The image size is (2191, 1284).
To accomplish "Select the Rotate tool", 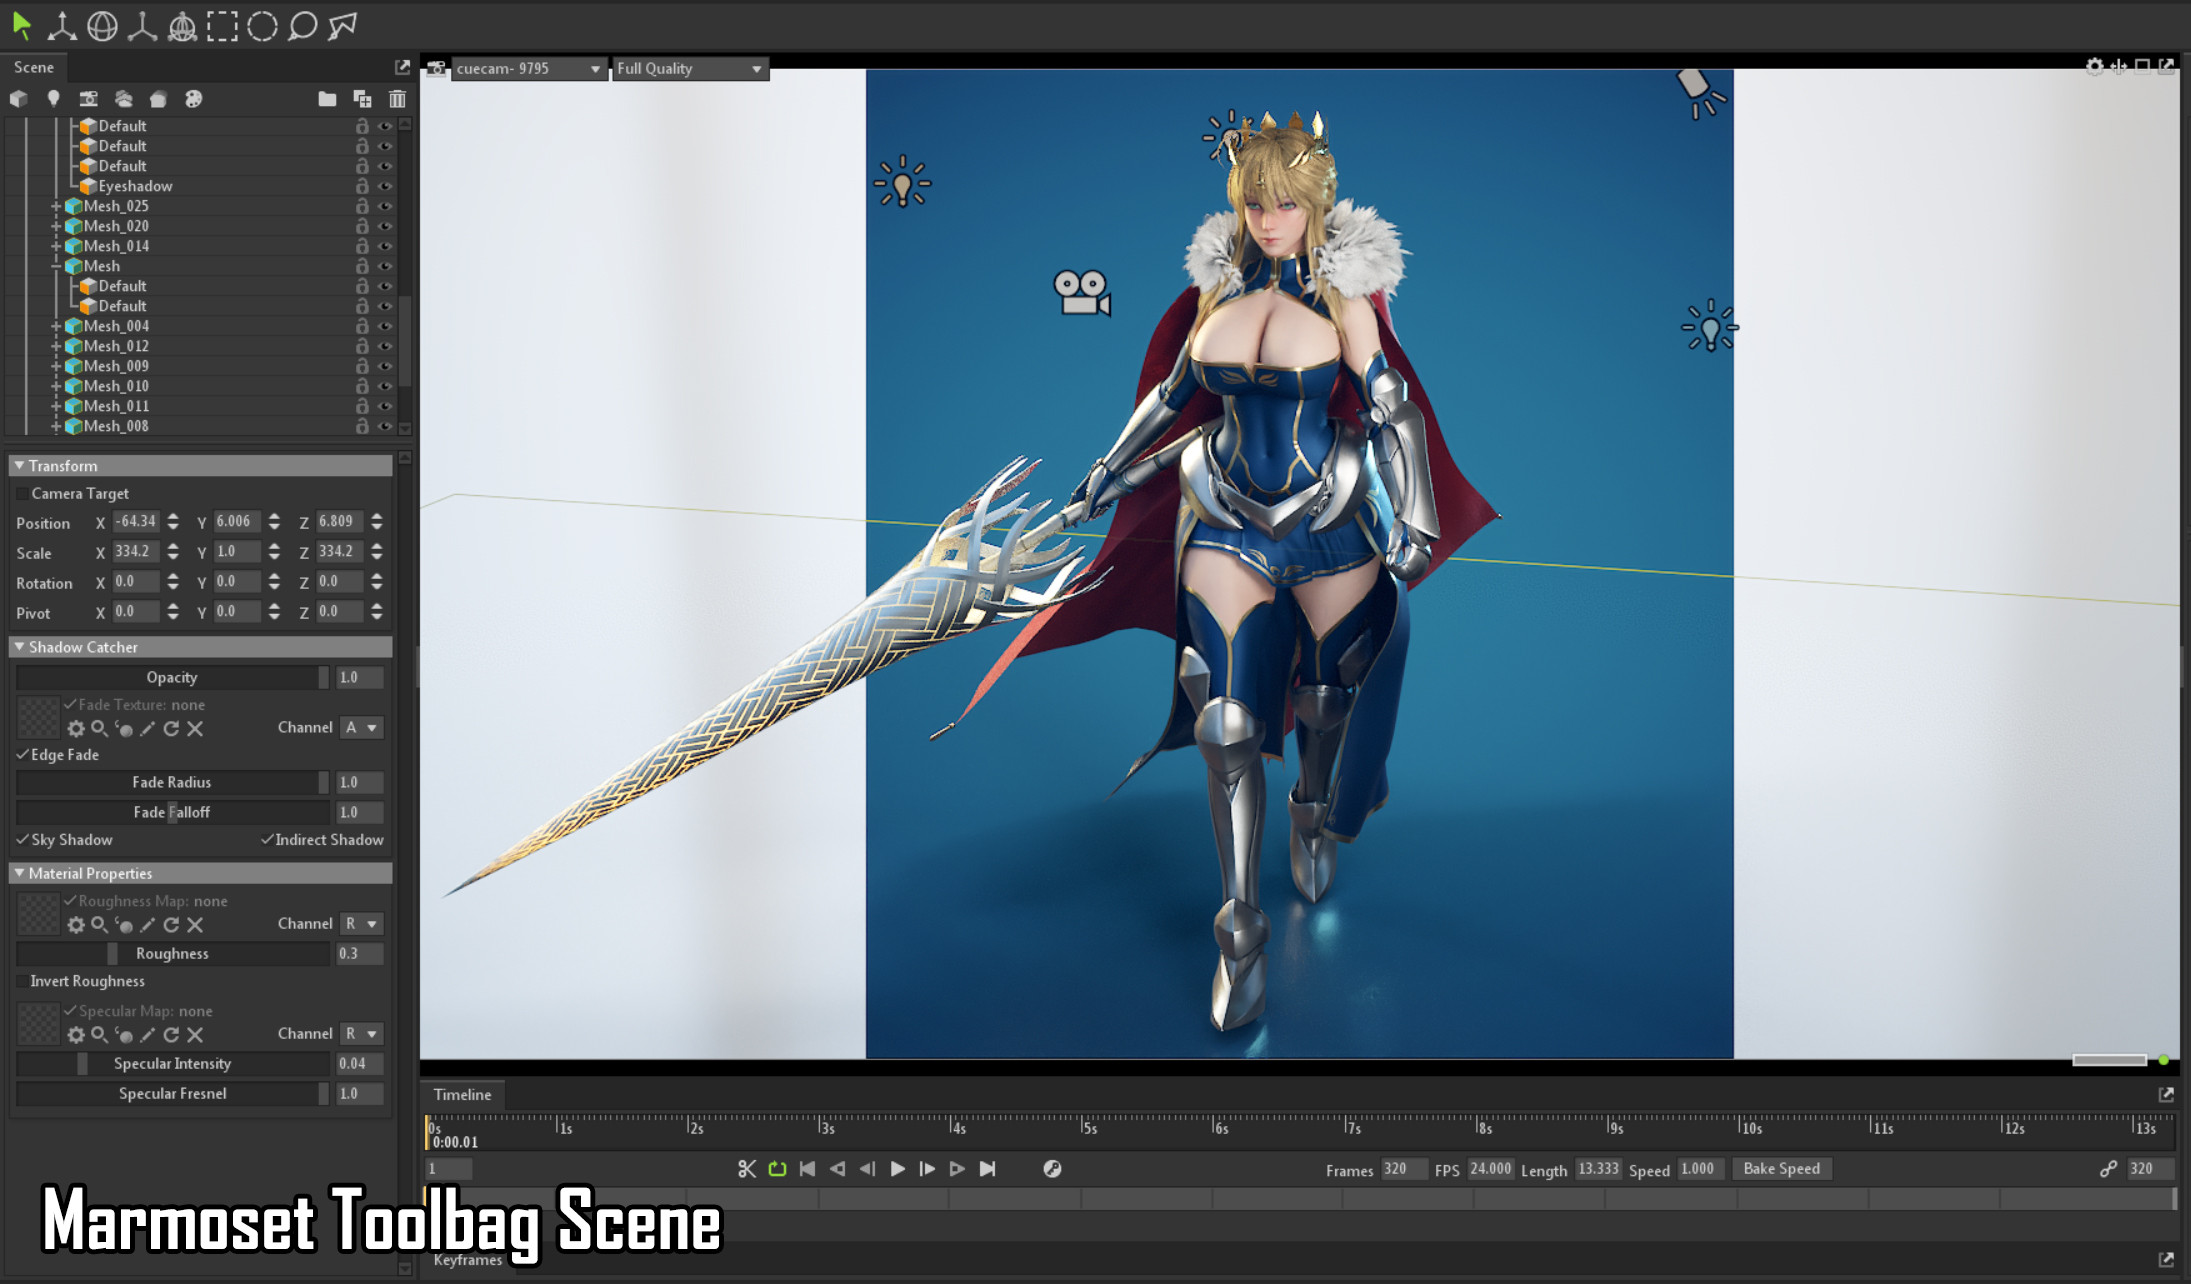I will coord(104,26).
